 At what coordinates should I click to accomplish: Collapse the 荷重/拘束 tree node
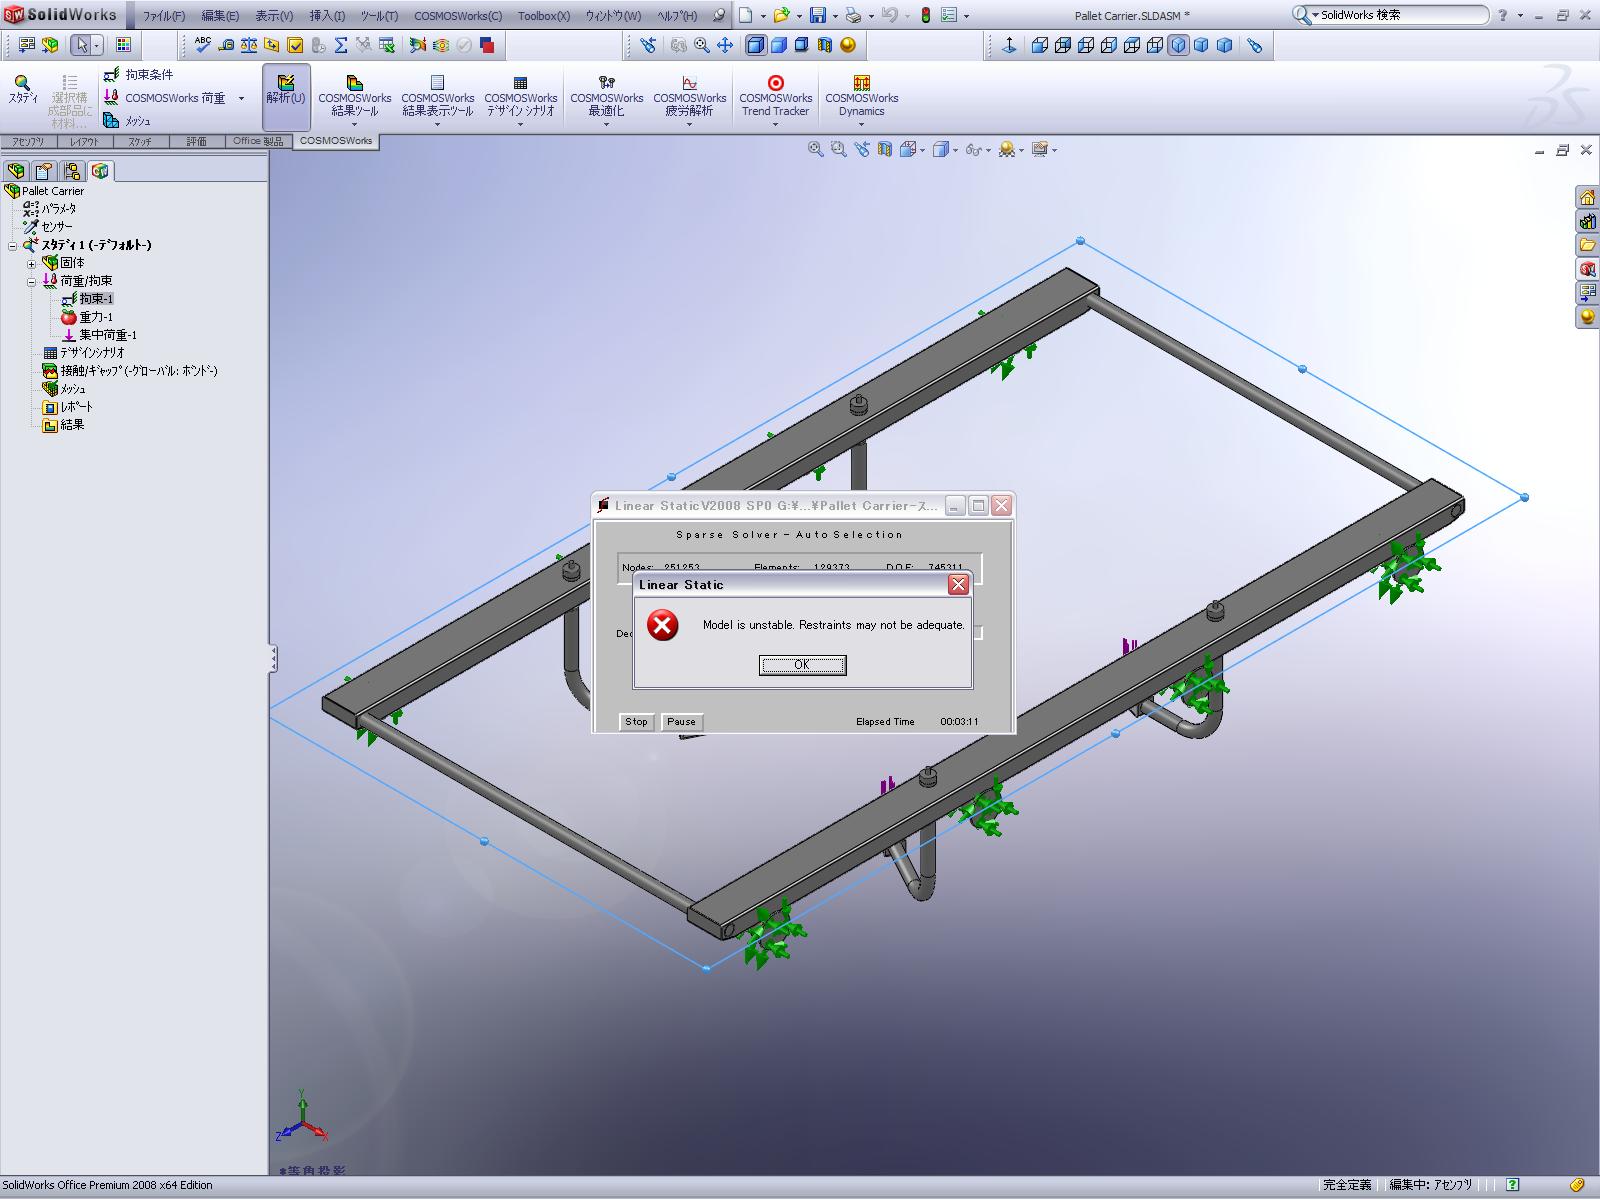(x=31, y=282)
